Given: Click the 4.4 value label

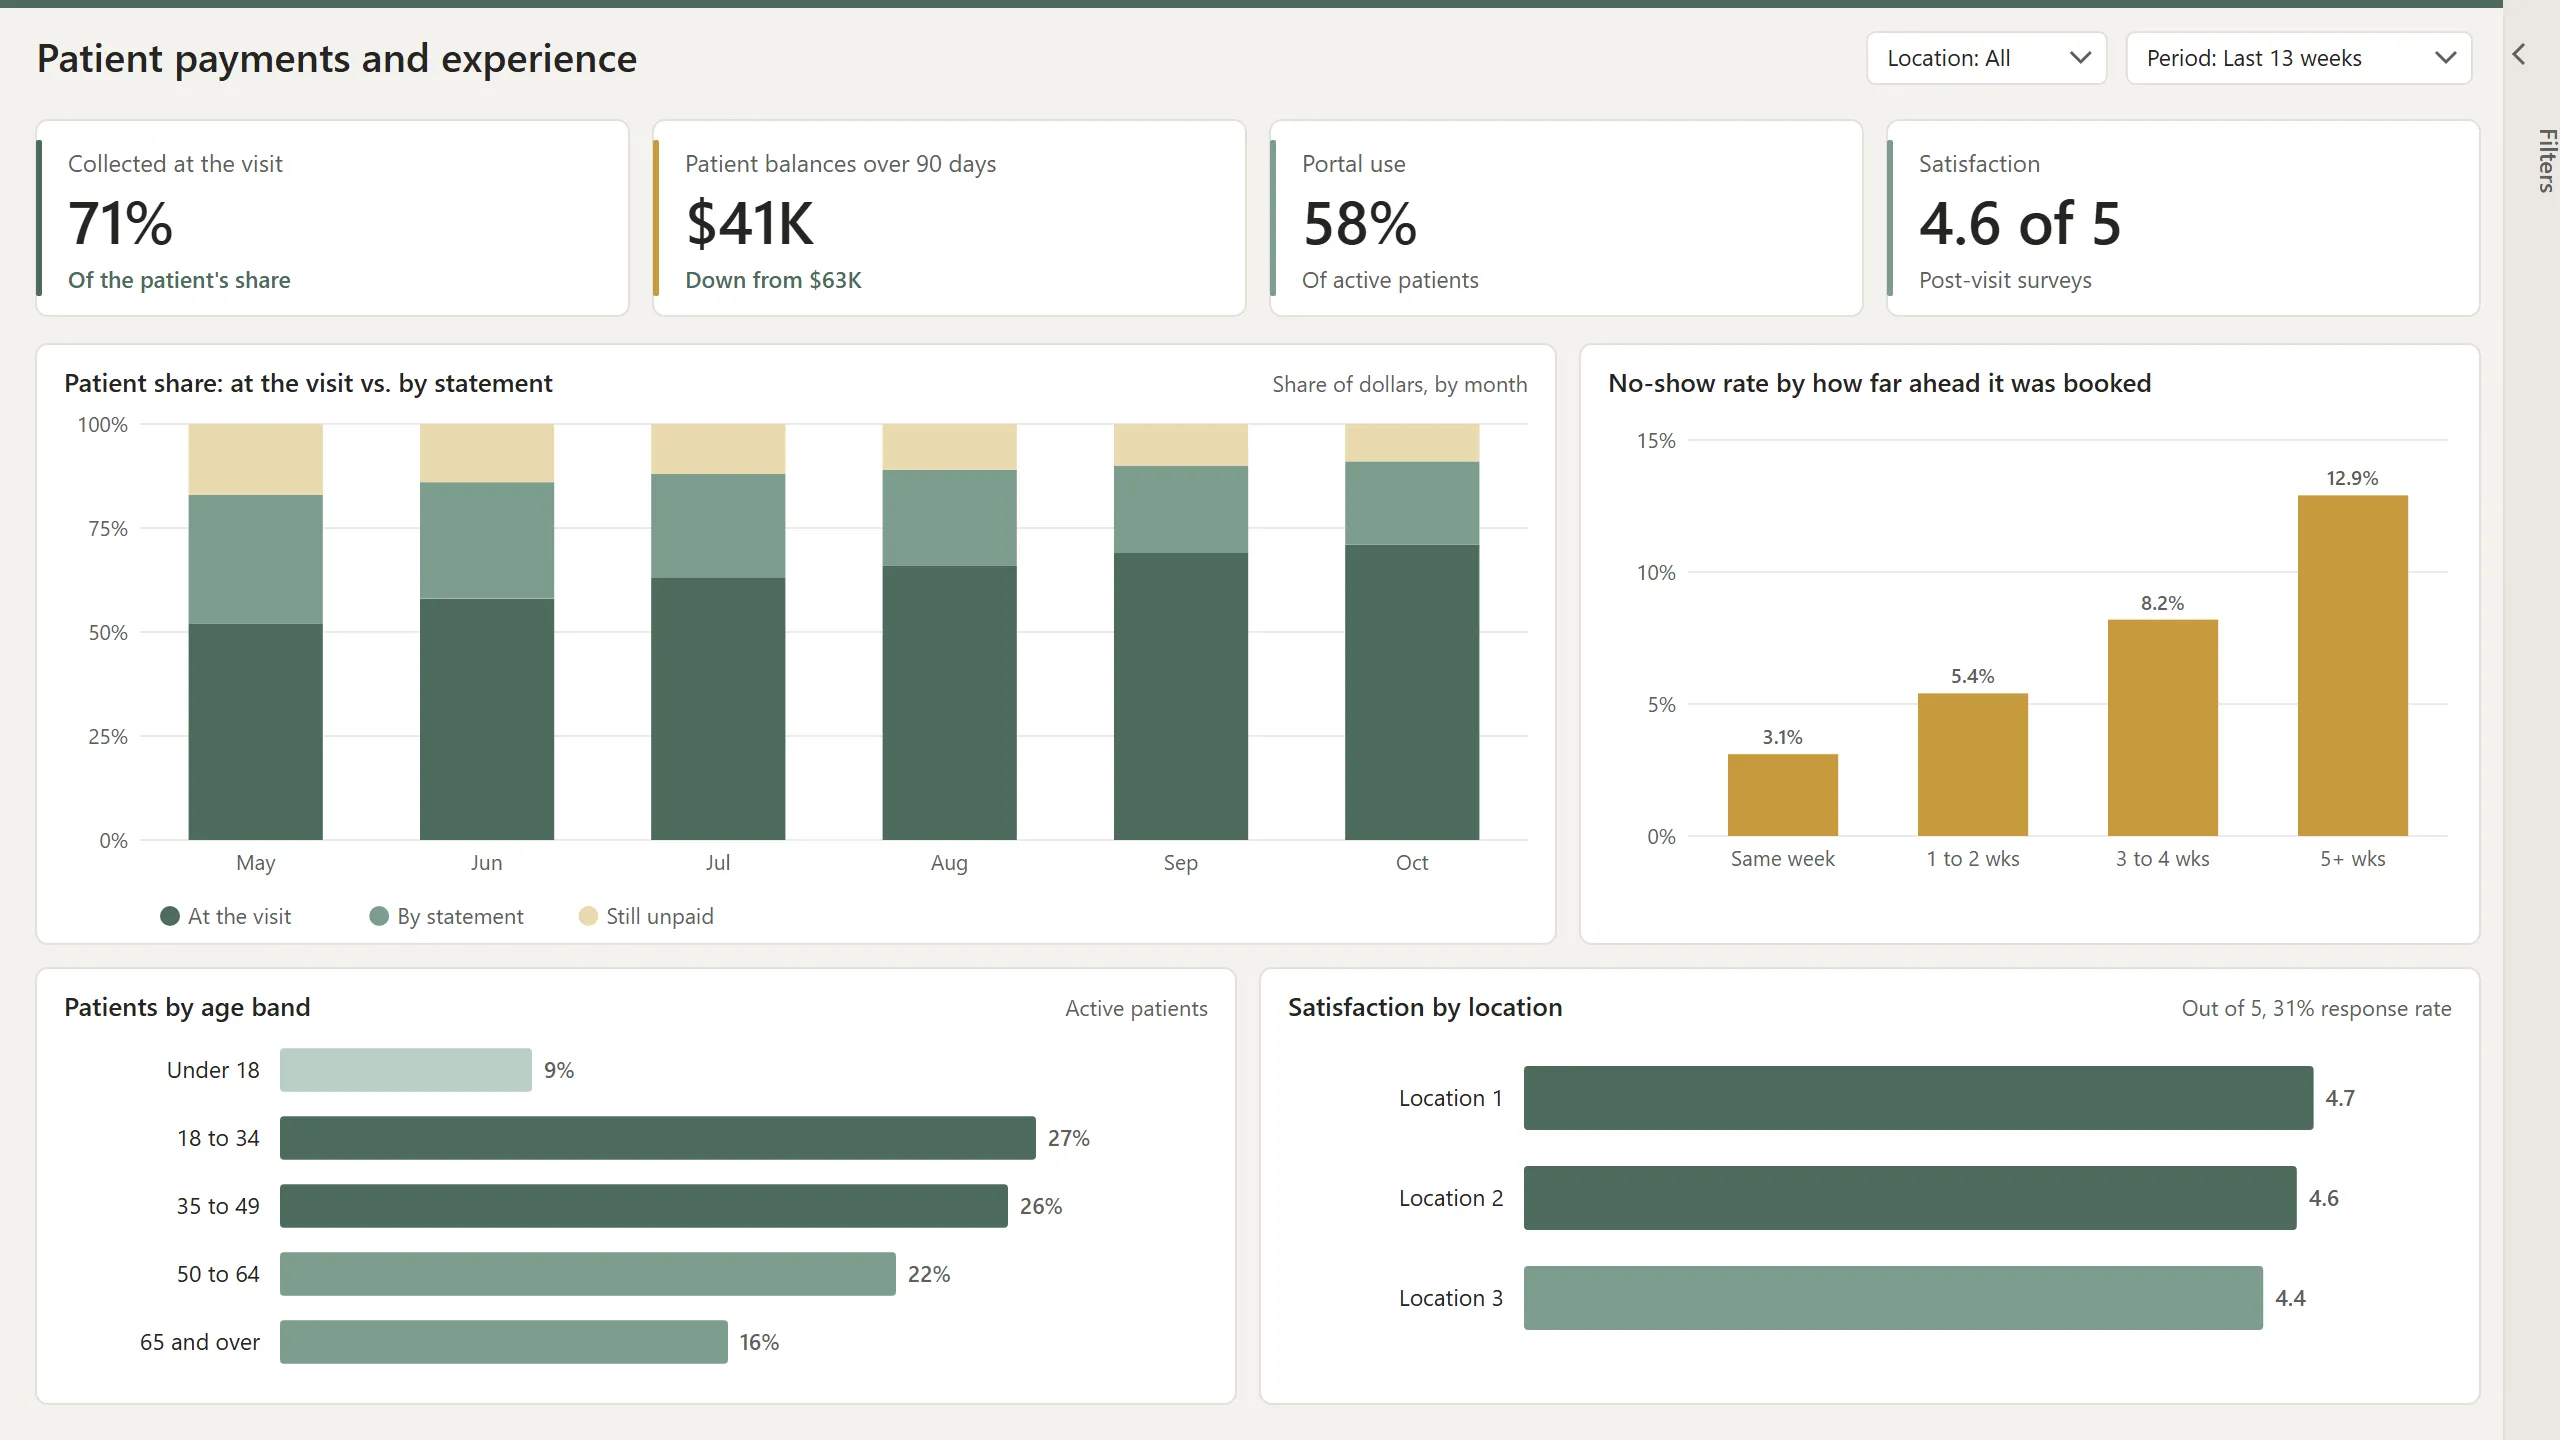Looking at the screenshot, I should pos(2290,1298).
